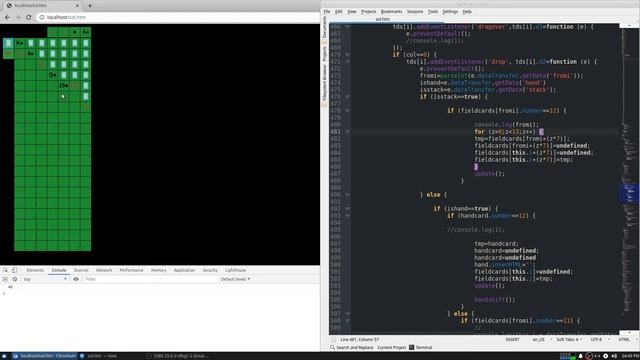Go forward in the Chromium browser
The image size is (640, 360).
point(18,17)
